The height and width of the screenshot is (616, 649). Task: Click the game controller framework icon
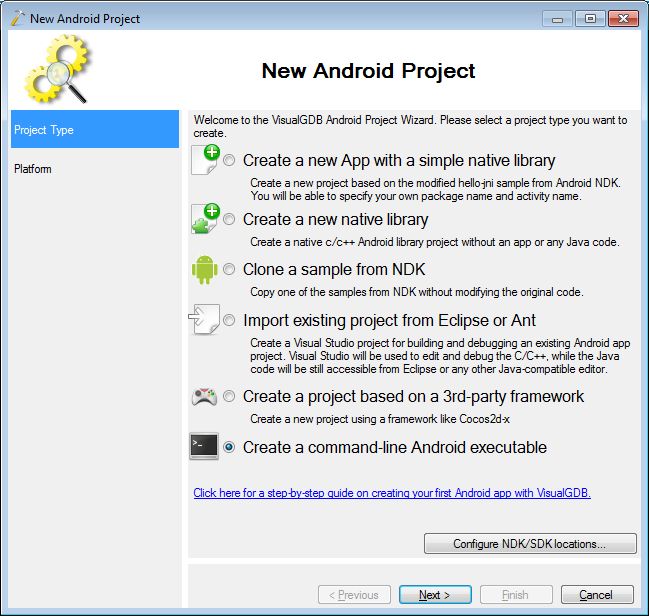[204, 397]
